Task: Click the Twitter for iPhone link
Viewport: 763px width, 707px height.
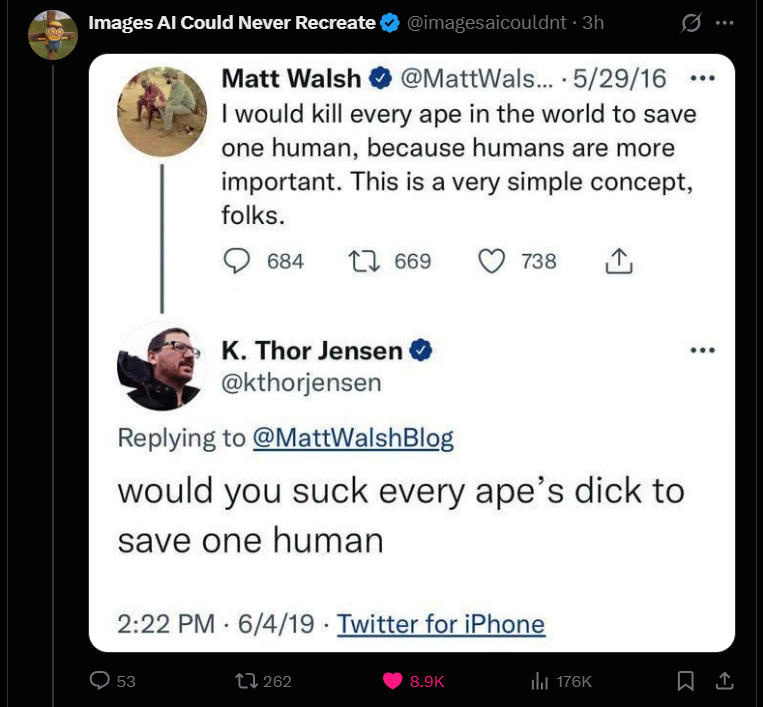Action: 441,624
